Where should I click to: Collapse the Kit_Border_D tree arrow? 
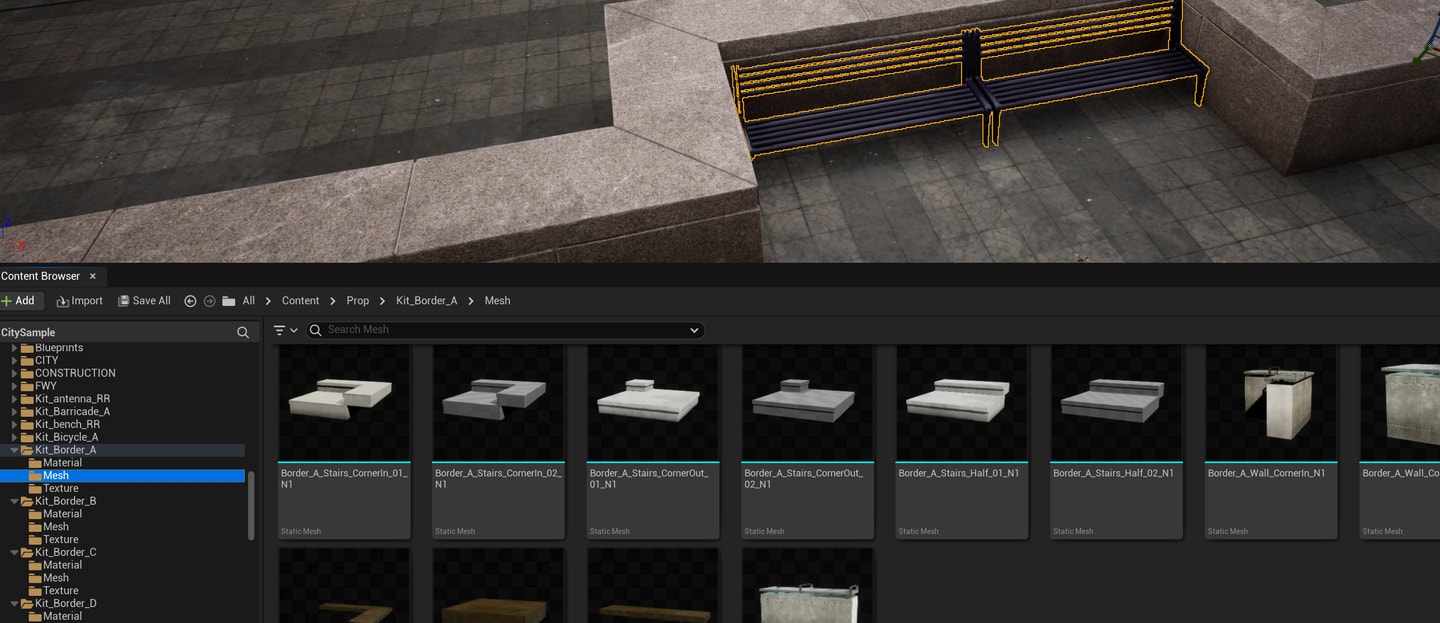pos(15,604)
